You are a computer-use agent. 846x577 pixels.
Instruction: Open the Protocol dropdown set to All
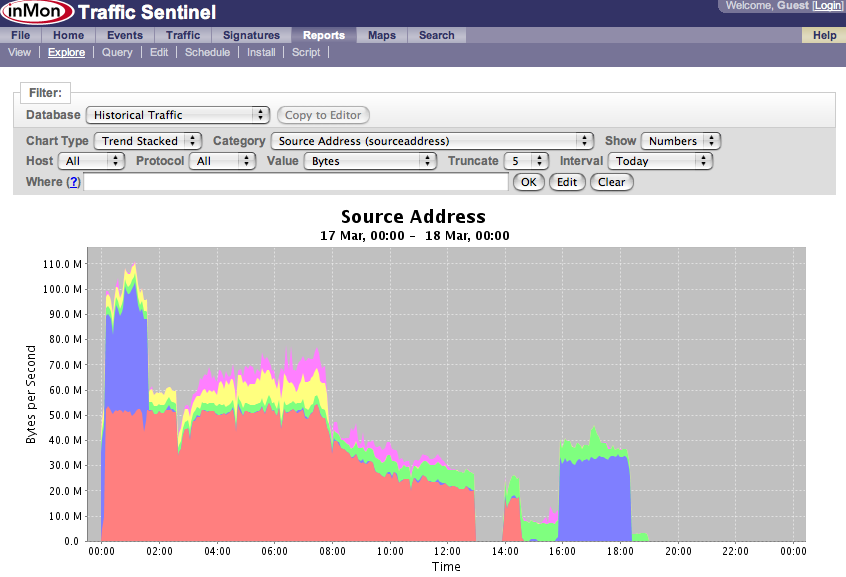click(224, 160)
